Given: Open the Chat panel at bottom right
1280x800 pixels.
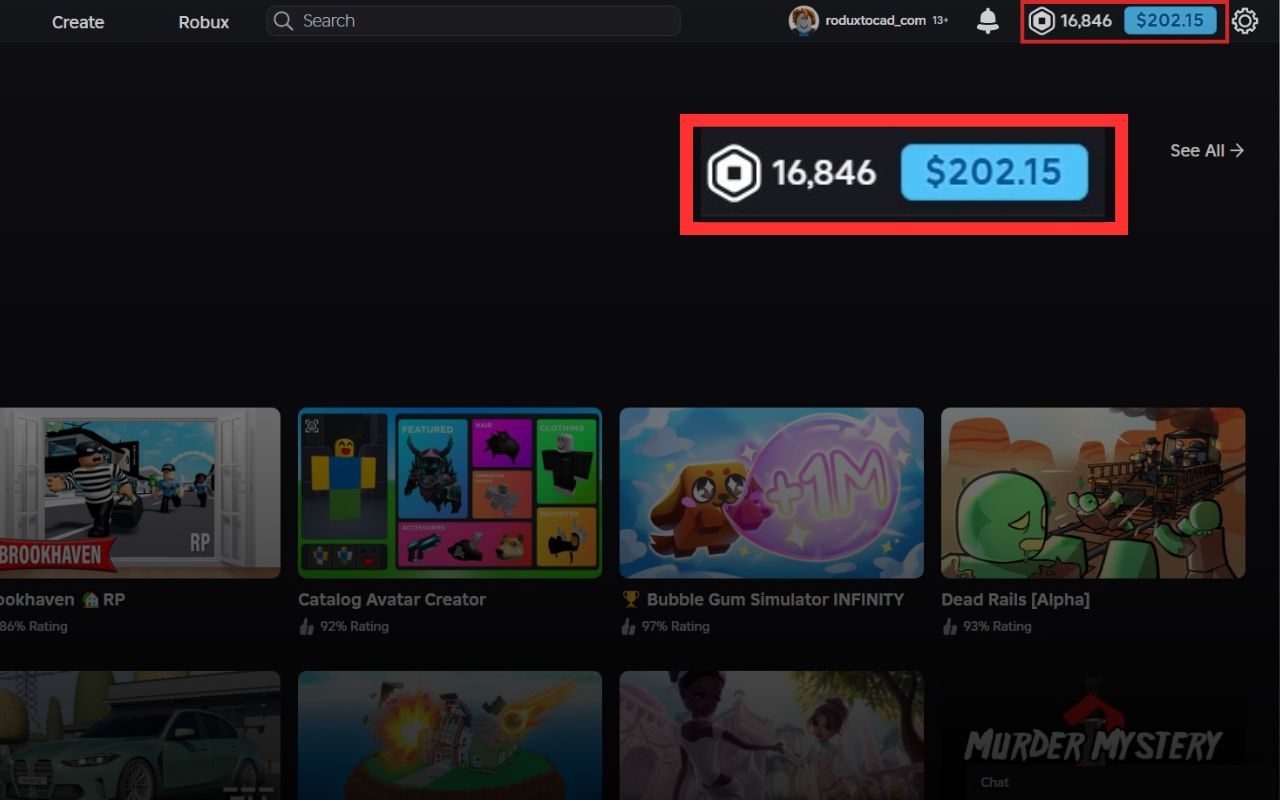Looking at the screenshot, I should pyautogui.click(x=994, y=782).
